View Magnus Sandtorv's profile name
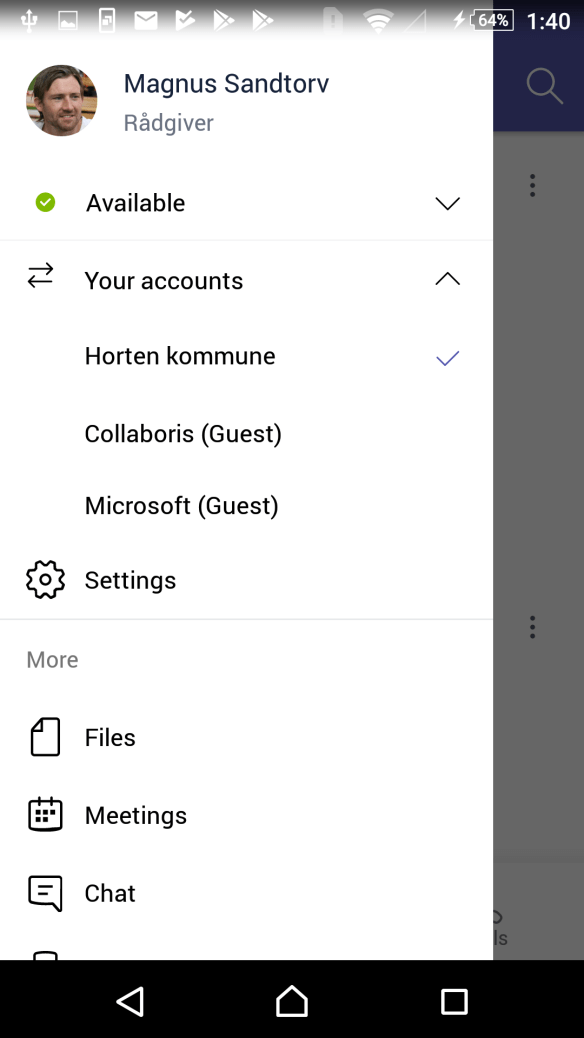This screenshot has width=584, height=1038. [226, 84]
